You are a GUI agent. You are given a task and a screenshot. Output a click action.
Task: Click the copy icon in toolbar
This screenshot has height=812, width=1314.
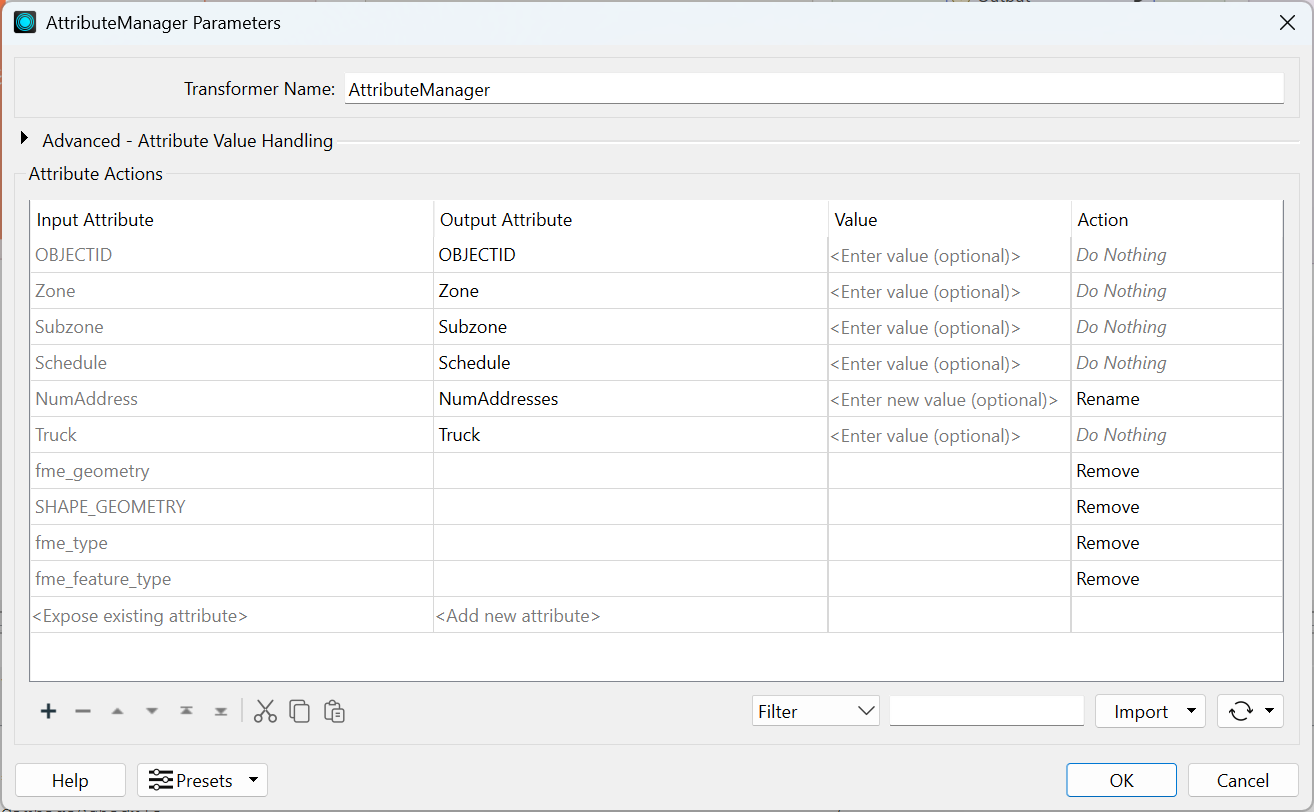[x=299, y=711]
